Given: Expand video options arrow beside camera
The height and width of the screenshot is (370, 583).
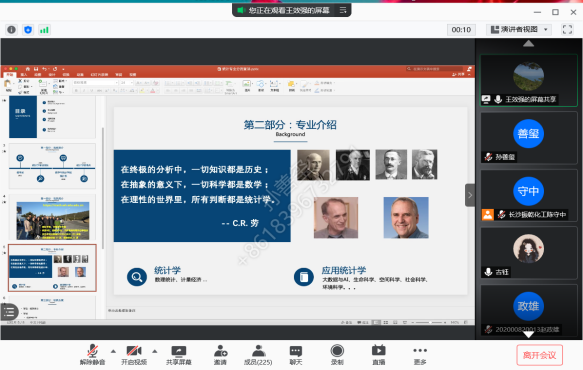Looking at the screenshot, I should (x=155, y=351).
